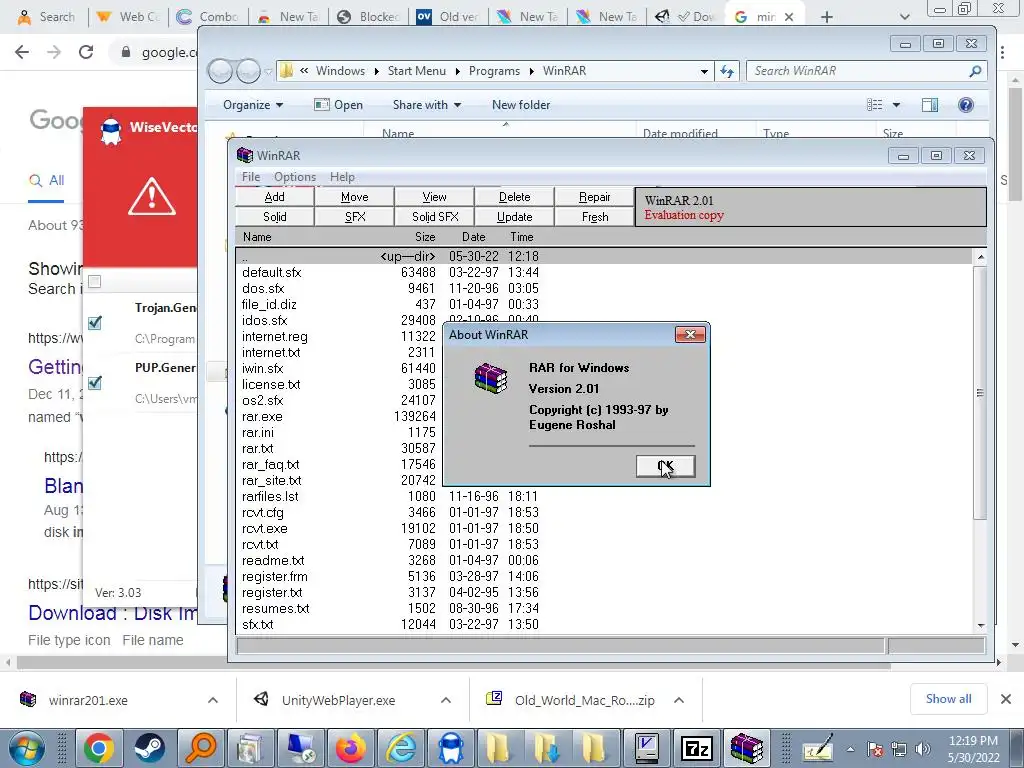This screenshot has width=1024, height=768.
Task: Click the SFX button in WinRAR
Action: pos(355,217)
